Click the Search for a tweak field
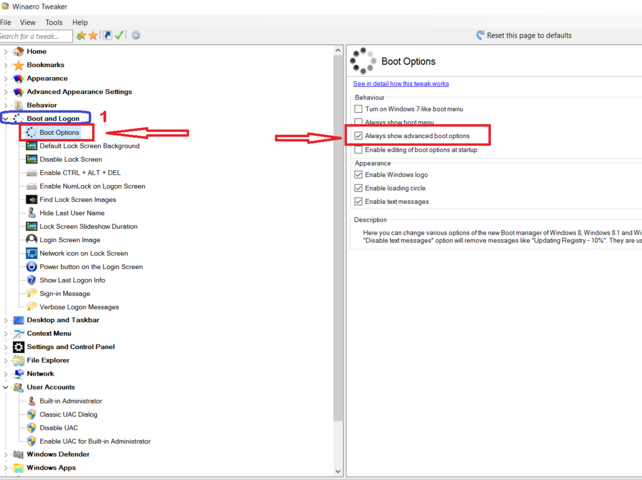Screen dimensions: 642x480 pos(36,36)
